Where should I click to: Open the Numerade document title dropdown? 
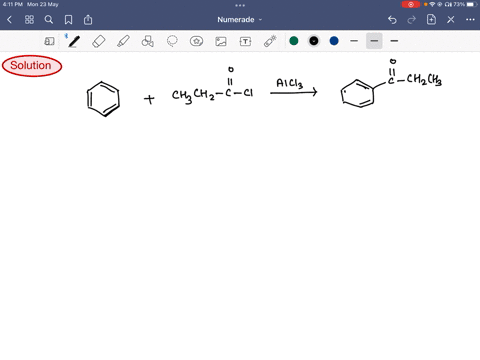[x=240, y=20]
